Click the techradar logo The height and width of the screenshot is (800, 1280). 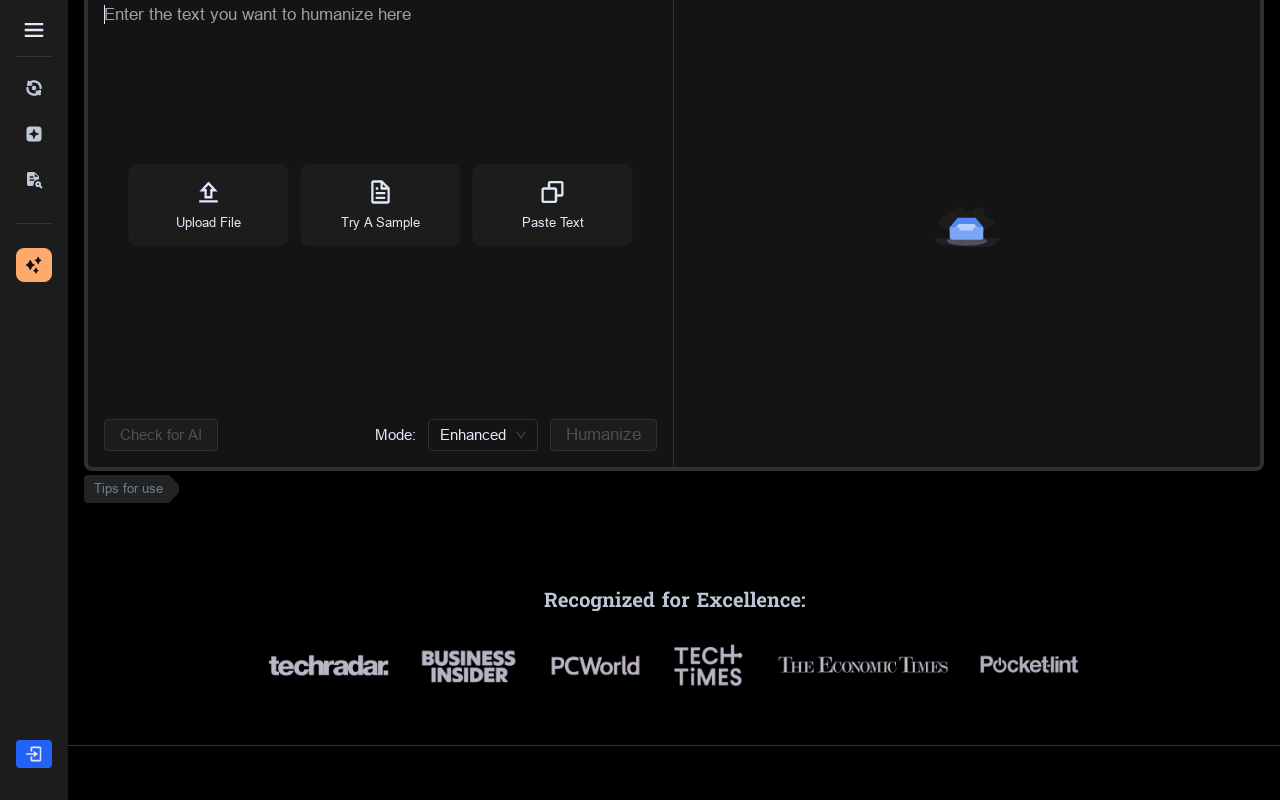click(x=329, y=665)
